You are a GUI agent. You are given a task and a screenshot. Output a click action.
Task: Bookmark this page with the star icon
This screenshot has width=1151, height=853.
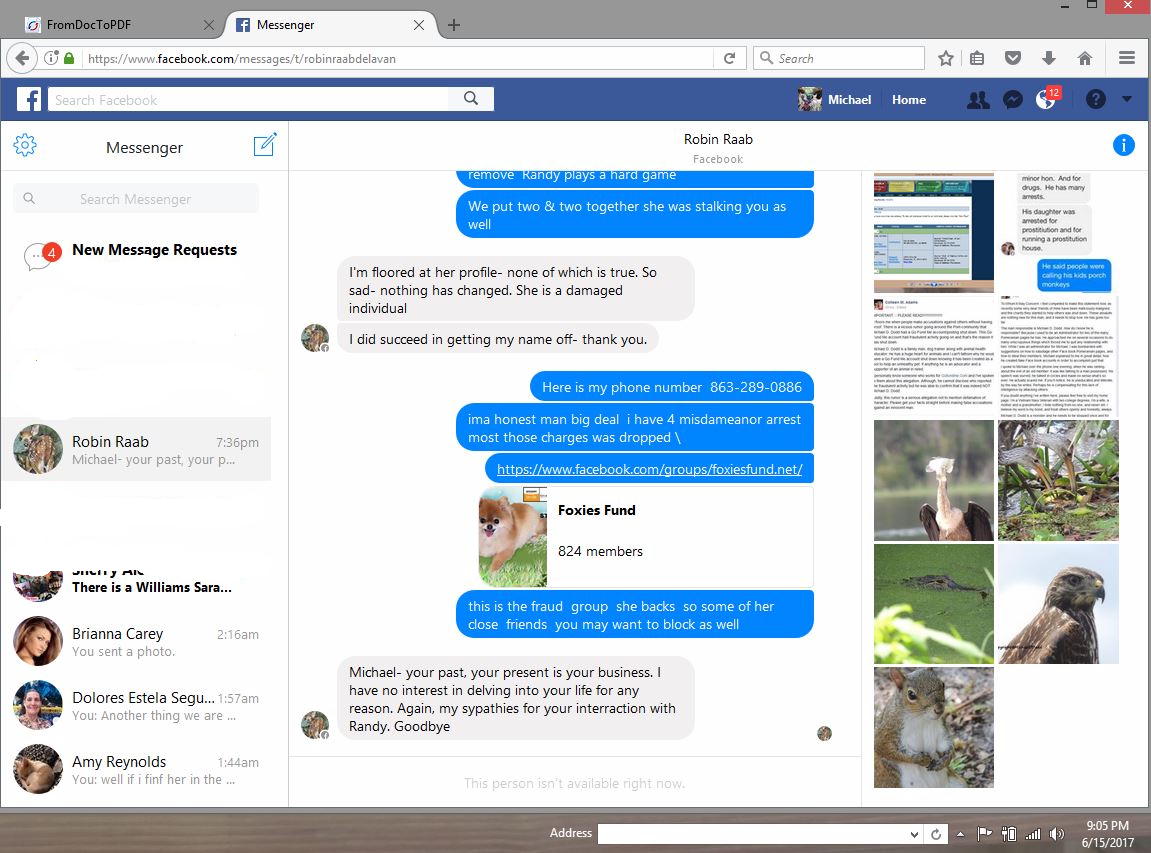coord(945,59)
